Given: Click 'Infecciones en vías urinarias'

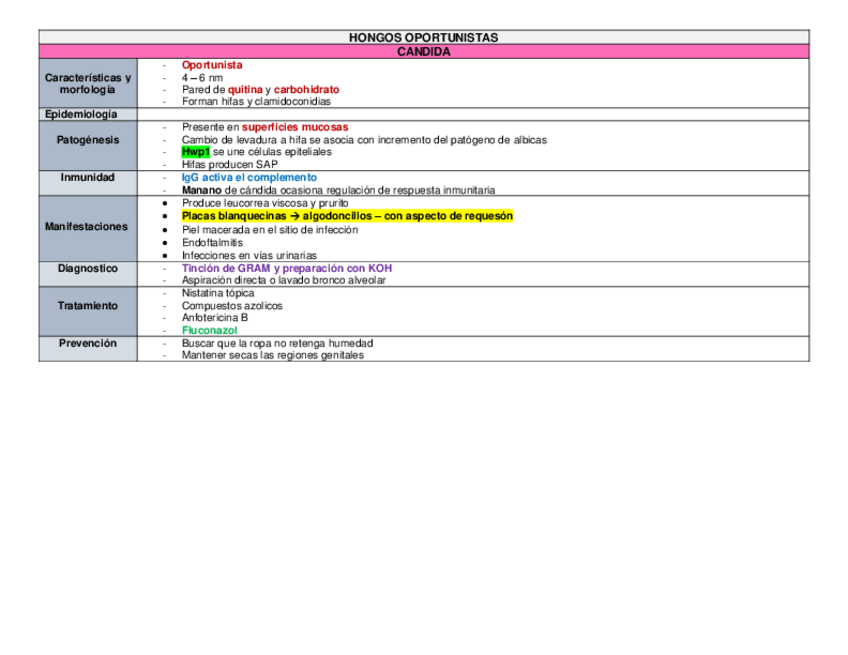Looking at the screenshot, I should coord(249,255).
